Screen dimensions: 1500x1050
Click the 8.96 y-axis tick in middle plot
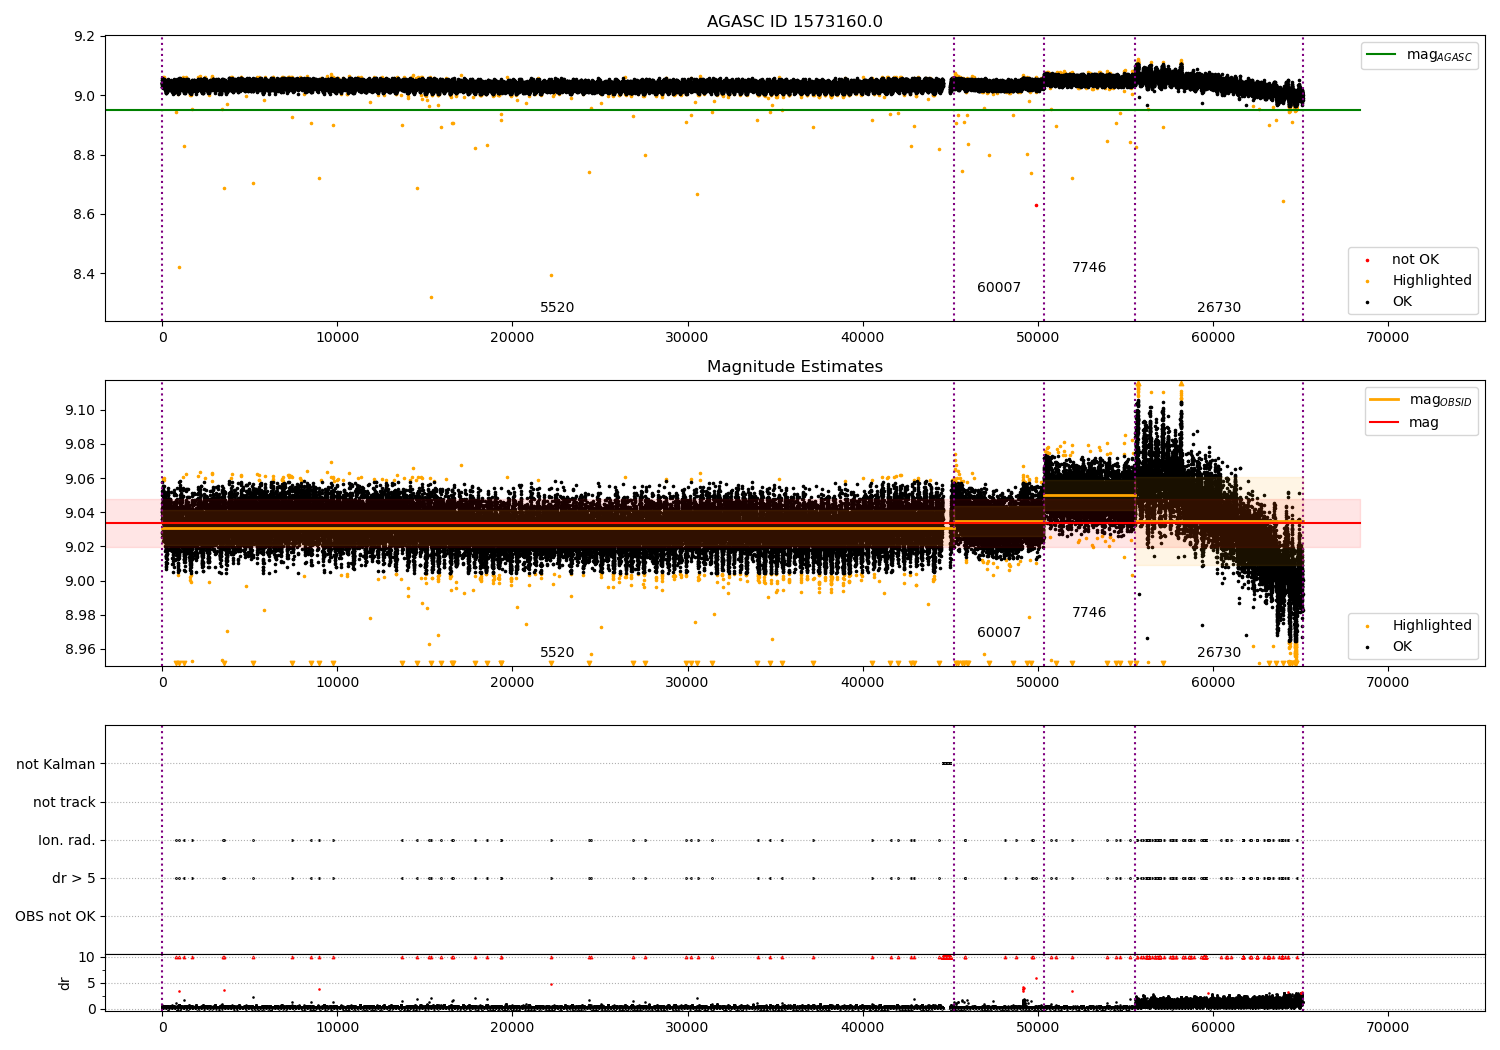[81, 650]
